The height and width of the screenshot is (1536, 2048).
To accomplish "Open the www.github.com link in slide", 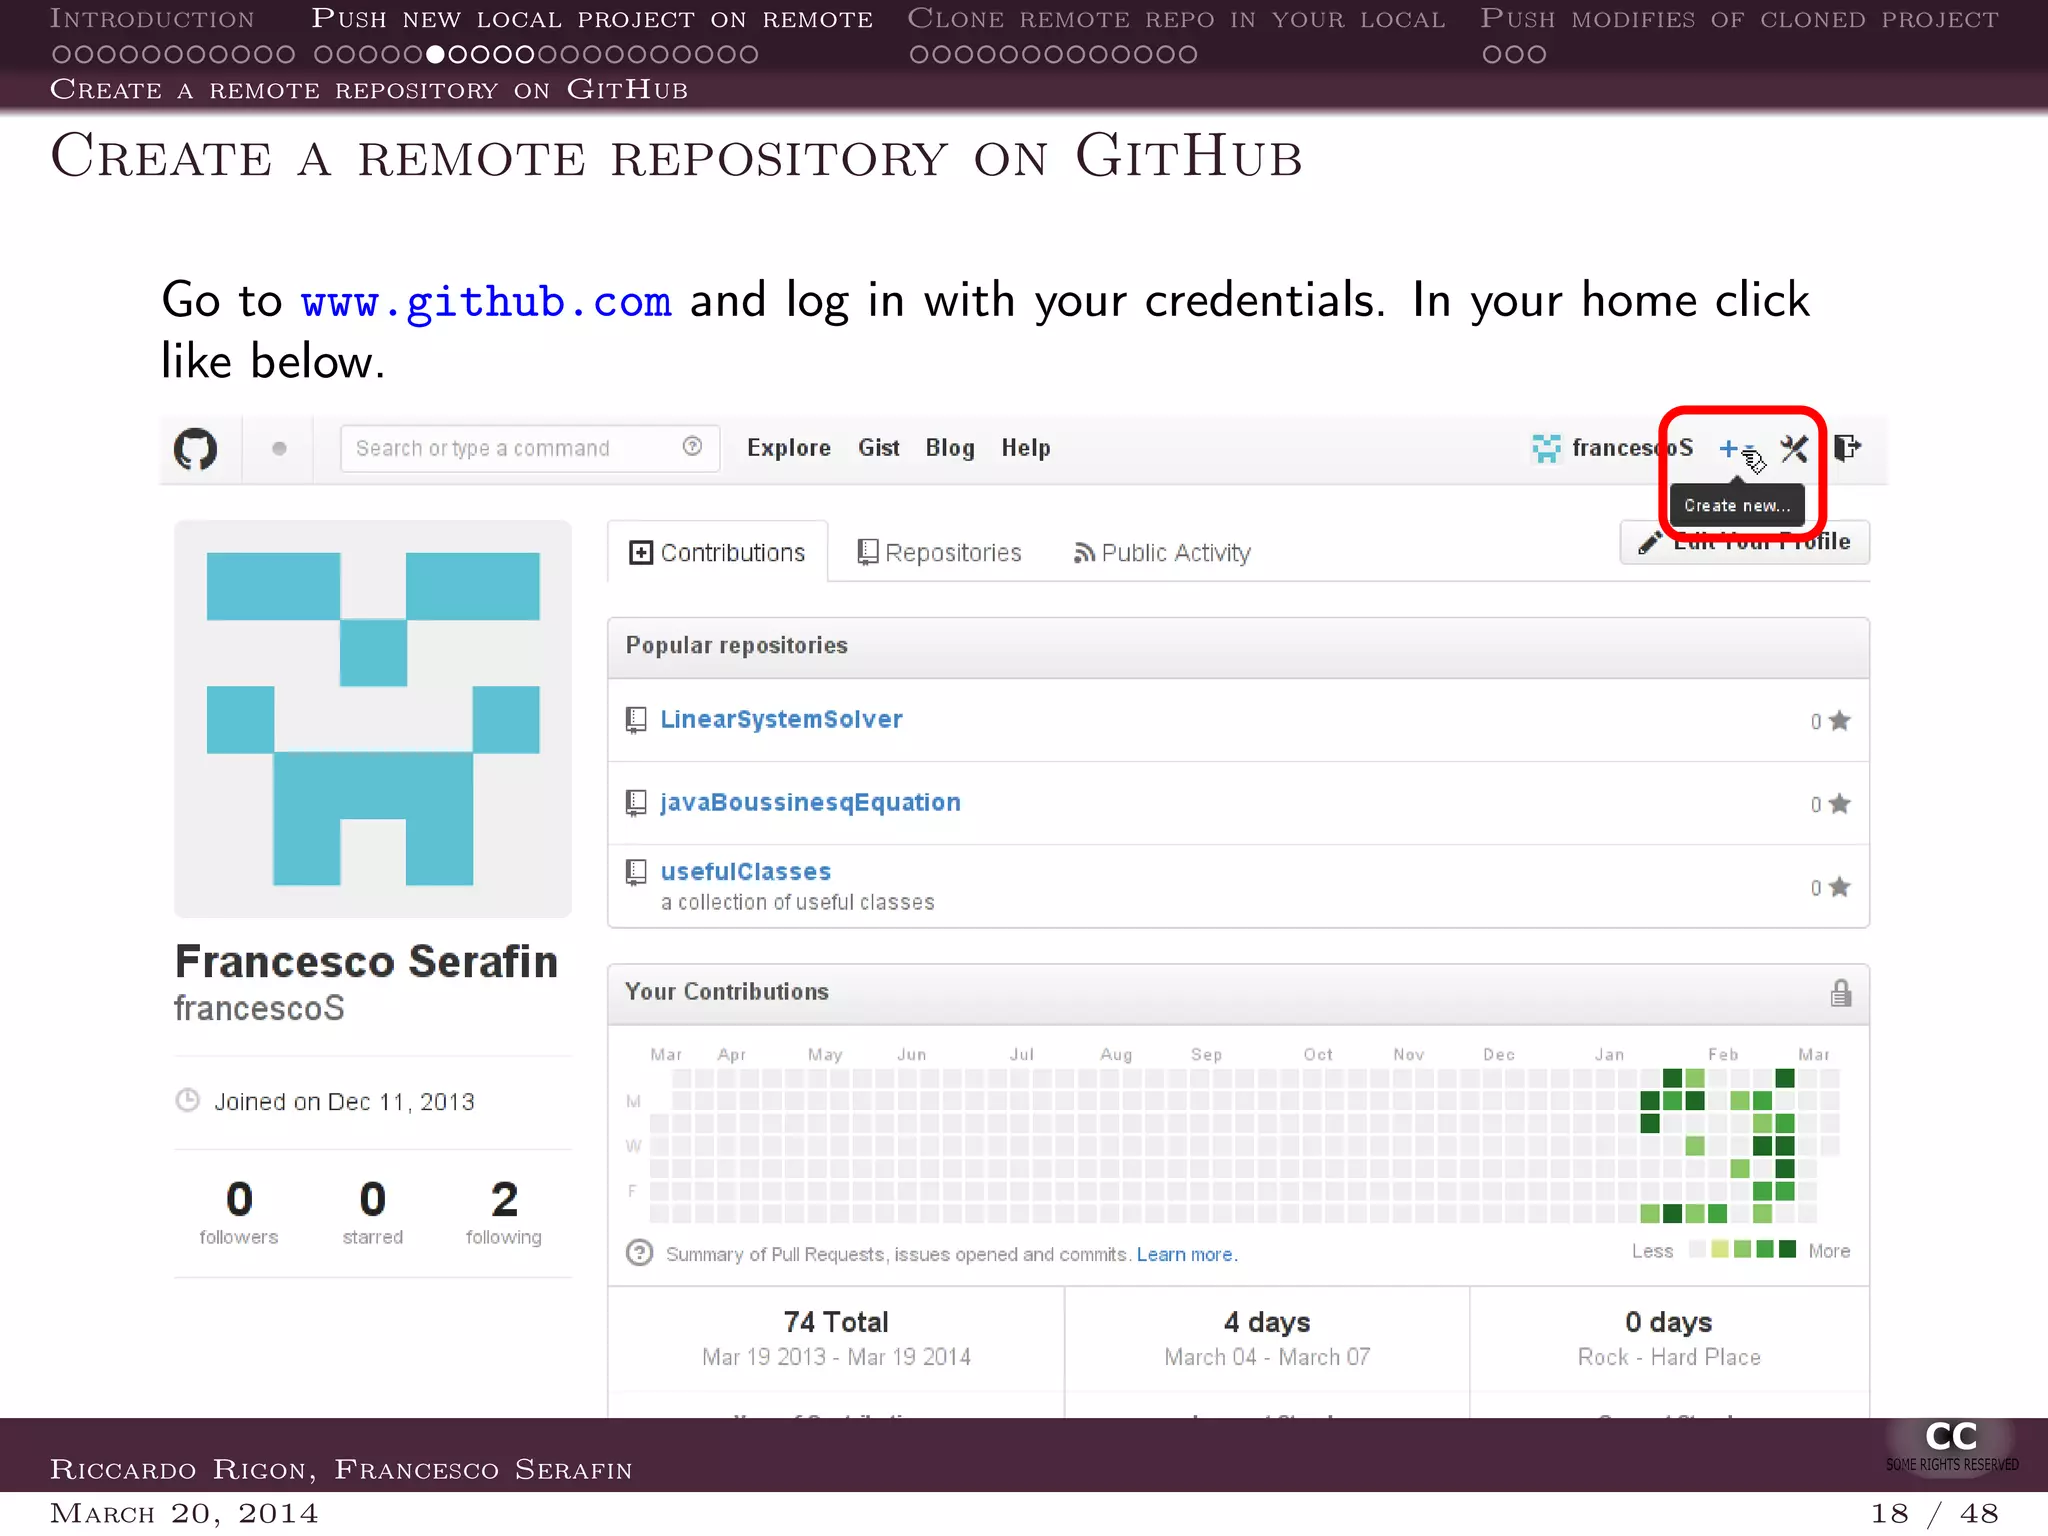I will tap(486, 301).
